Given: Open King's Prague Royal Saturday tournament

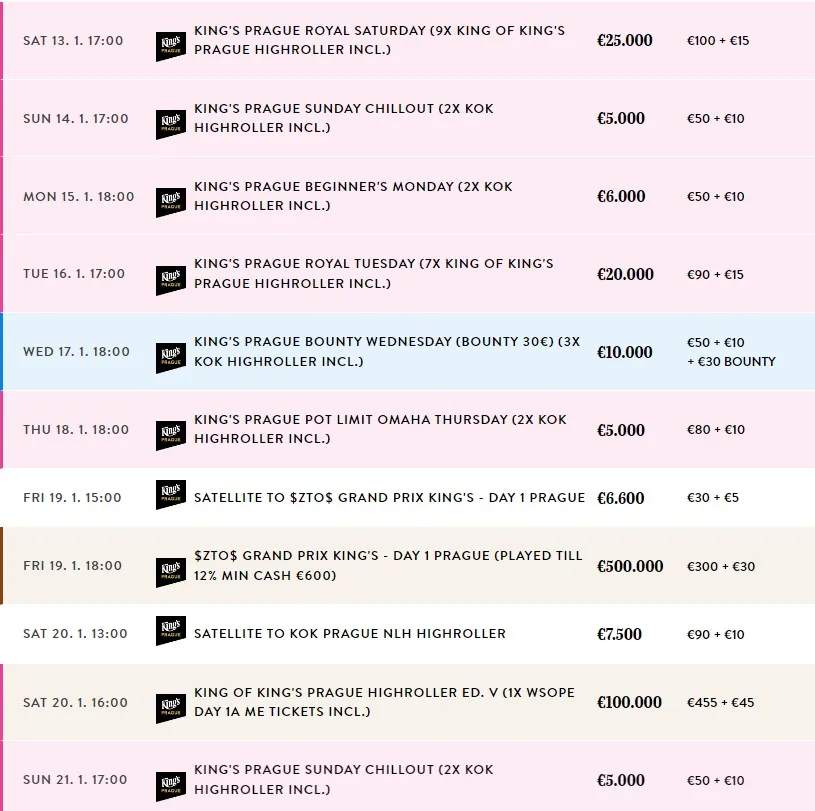Looking at the screenshot, I should 379,40.
